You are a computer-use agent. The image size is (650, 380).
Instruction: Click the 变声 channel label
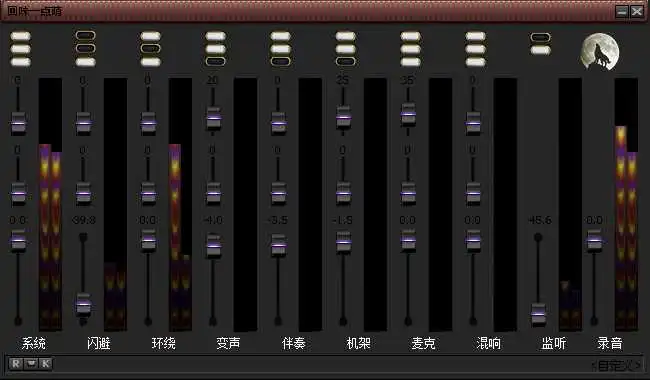228,344
